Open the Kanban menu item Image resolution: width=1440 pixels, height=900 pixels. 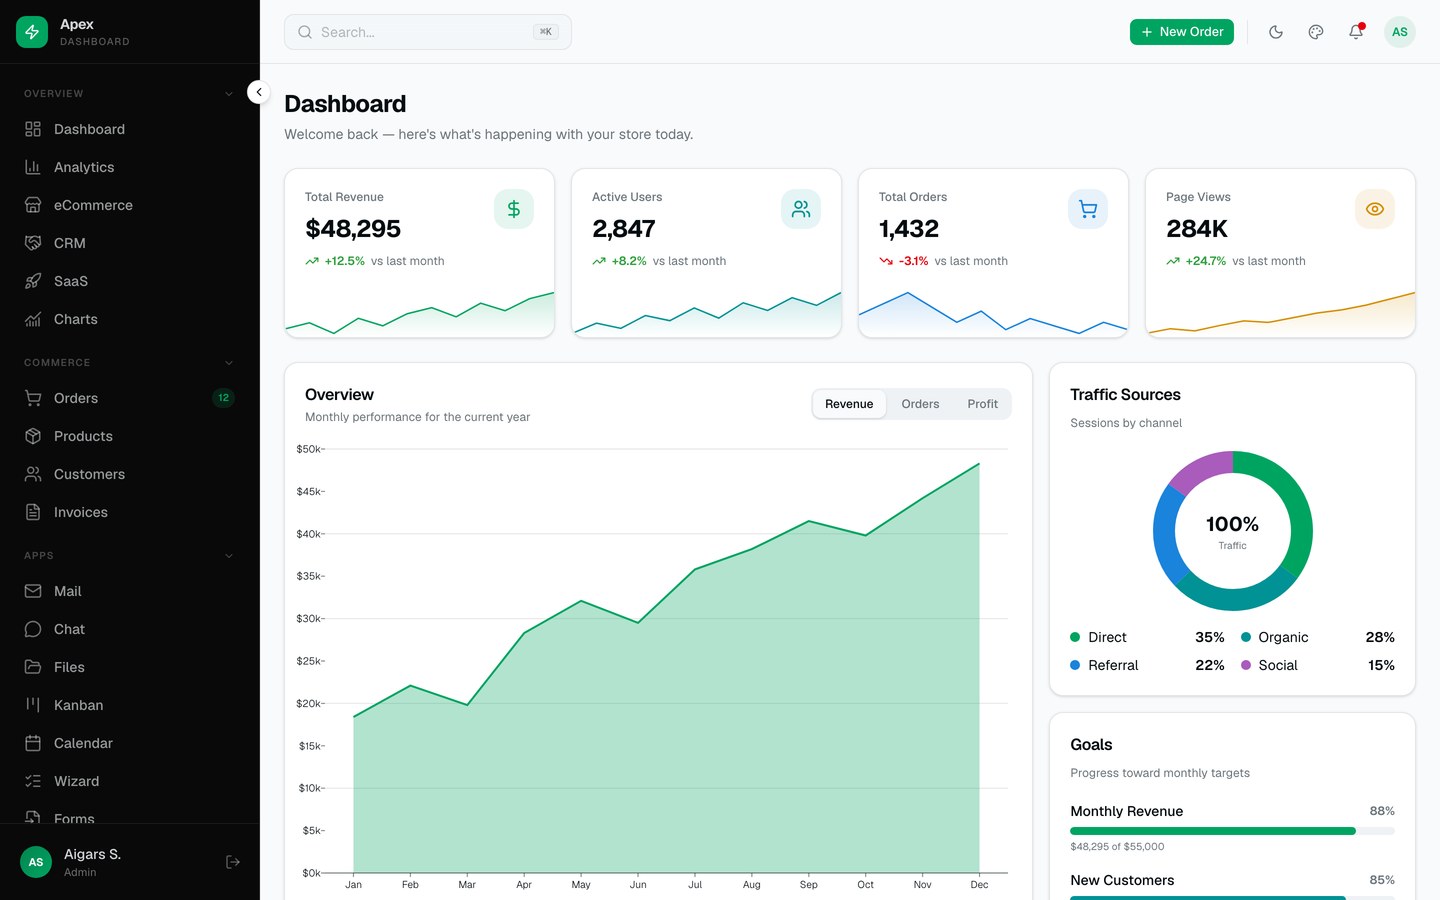(x=130, y=705)
